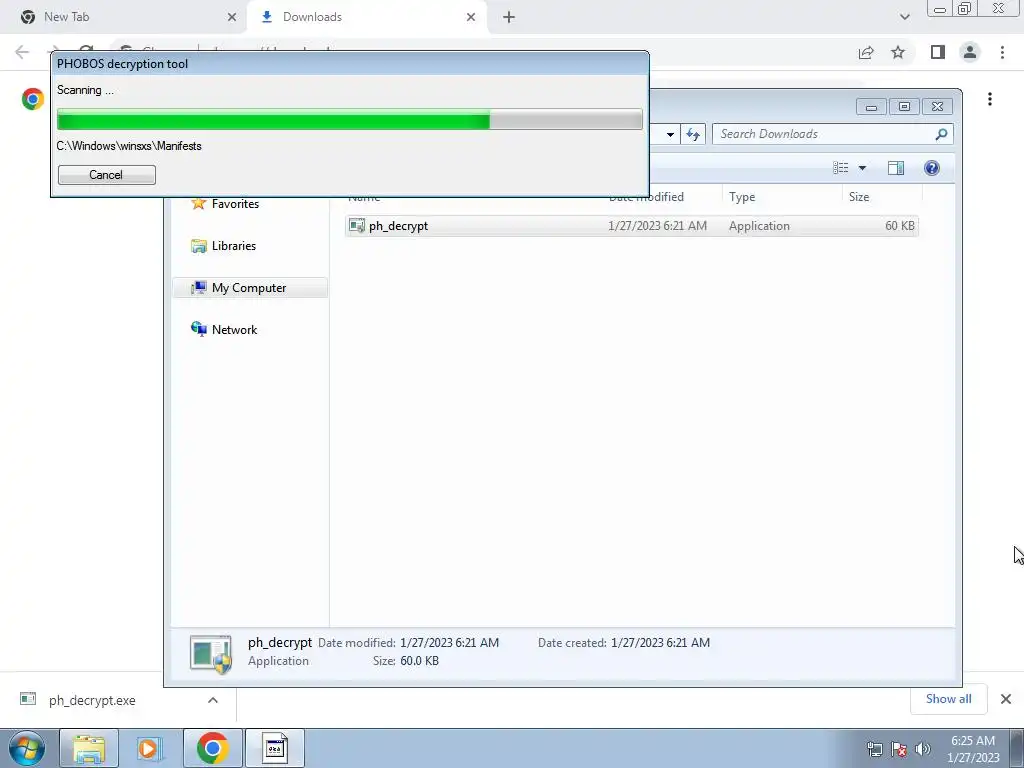The height and width of the screenshot is (768, 1024).
Task: Open the Chrome three-dot menu
Action: tap(1002, 52)
